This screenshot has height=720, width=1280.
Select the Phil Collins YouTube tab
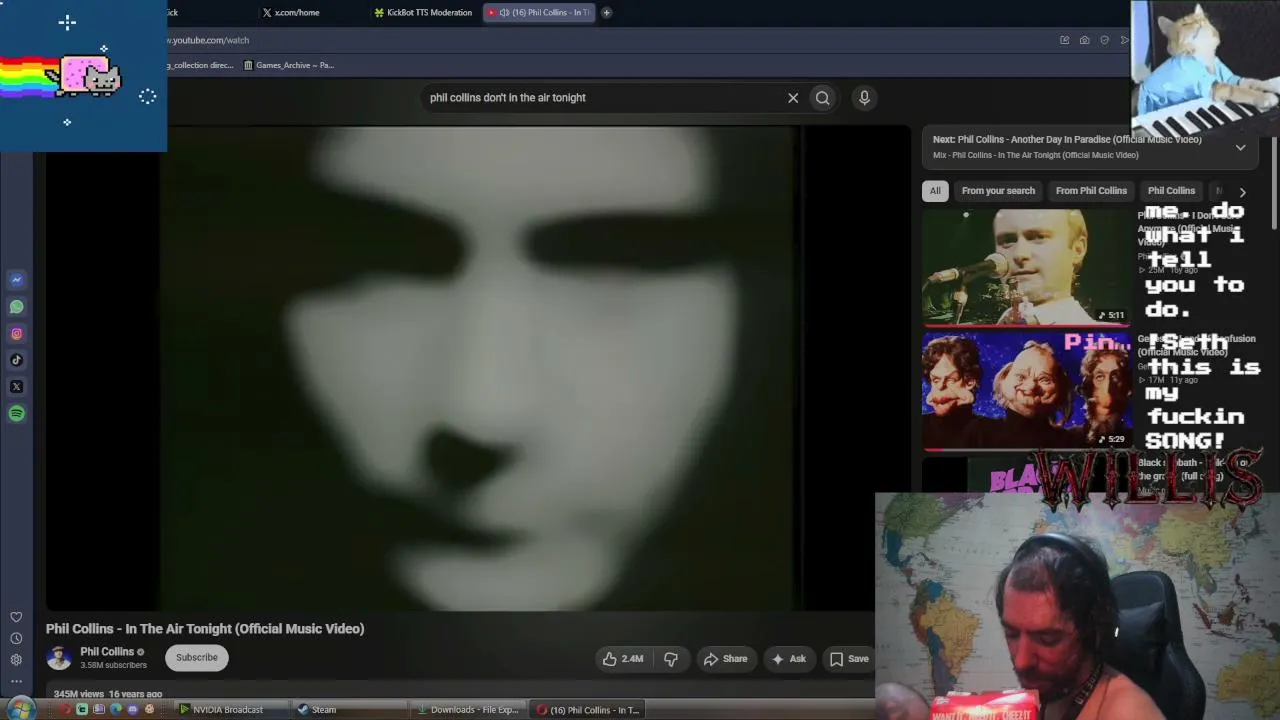[x=538, y=13]
